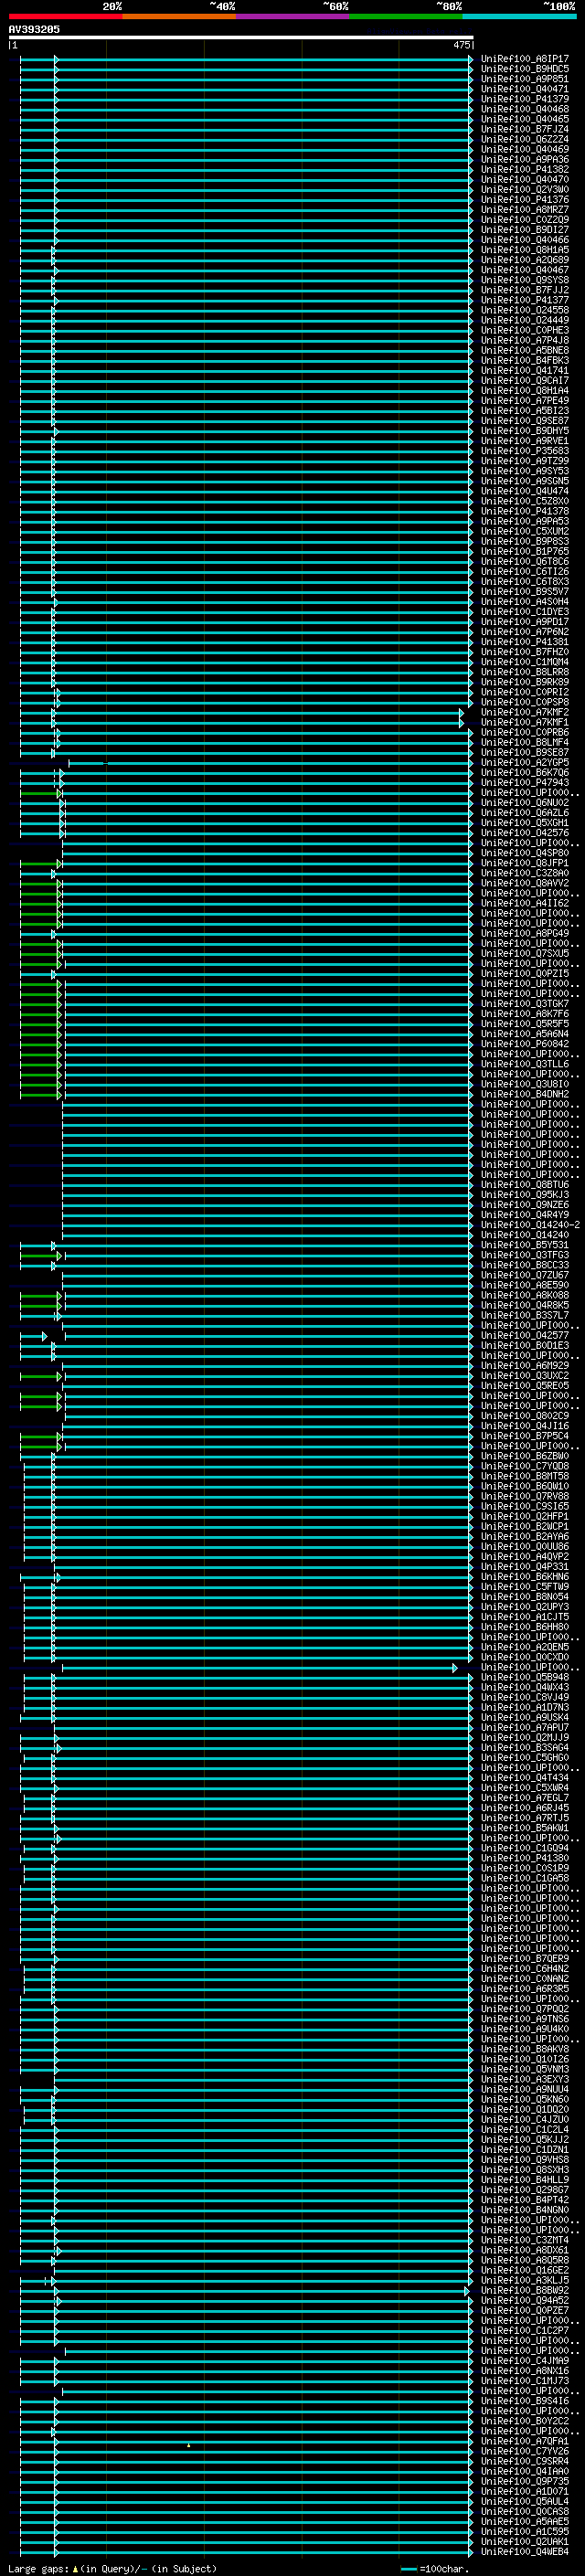Open hit UniRef100_P41379
The width and height of the screenshot is (585, 2576).
click(x=524, y=99)
